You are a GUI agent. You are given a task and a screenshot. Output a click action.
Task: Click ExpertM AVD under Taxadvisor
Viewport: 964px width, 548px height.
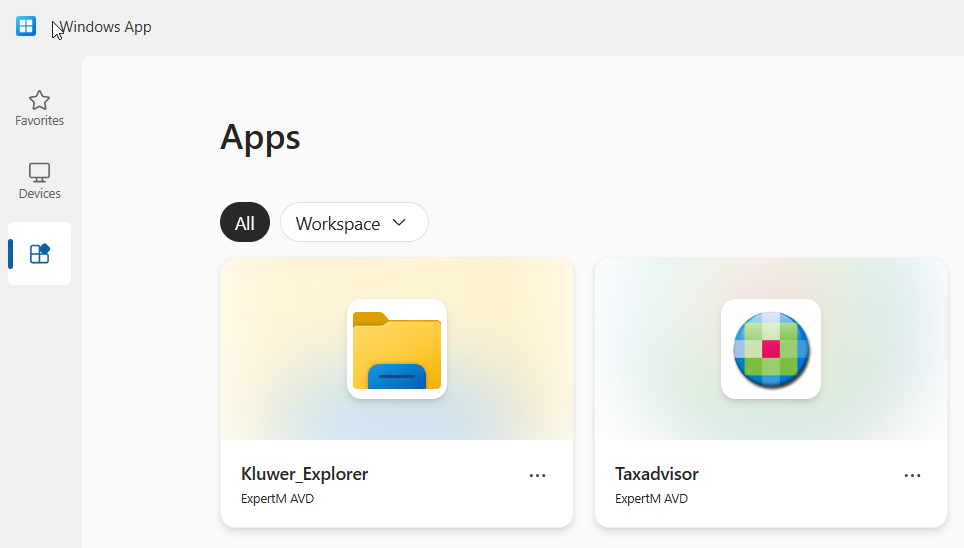tap(651, 499)
